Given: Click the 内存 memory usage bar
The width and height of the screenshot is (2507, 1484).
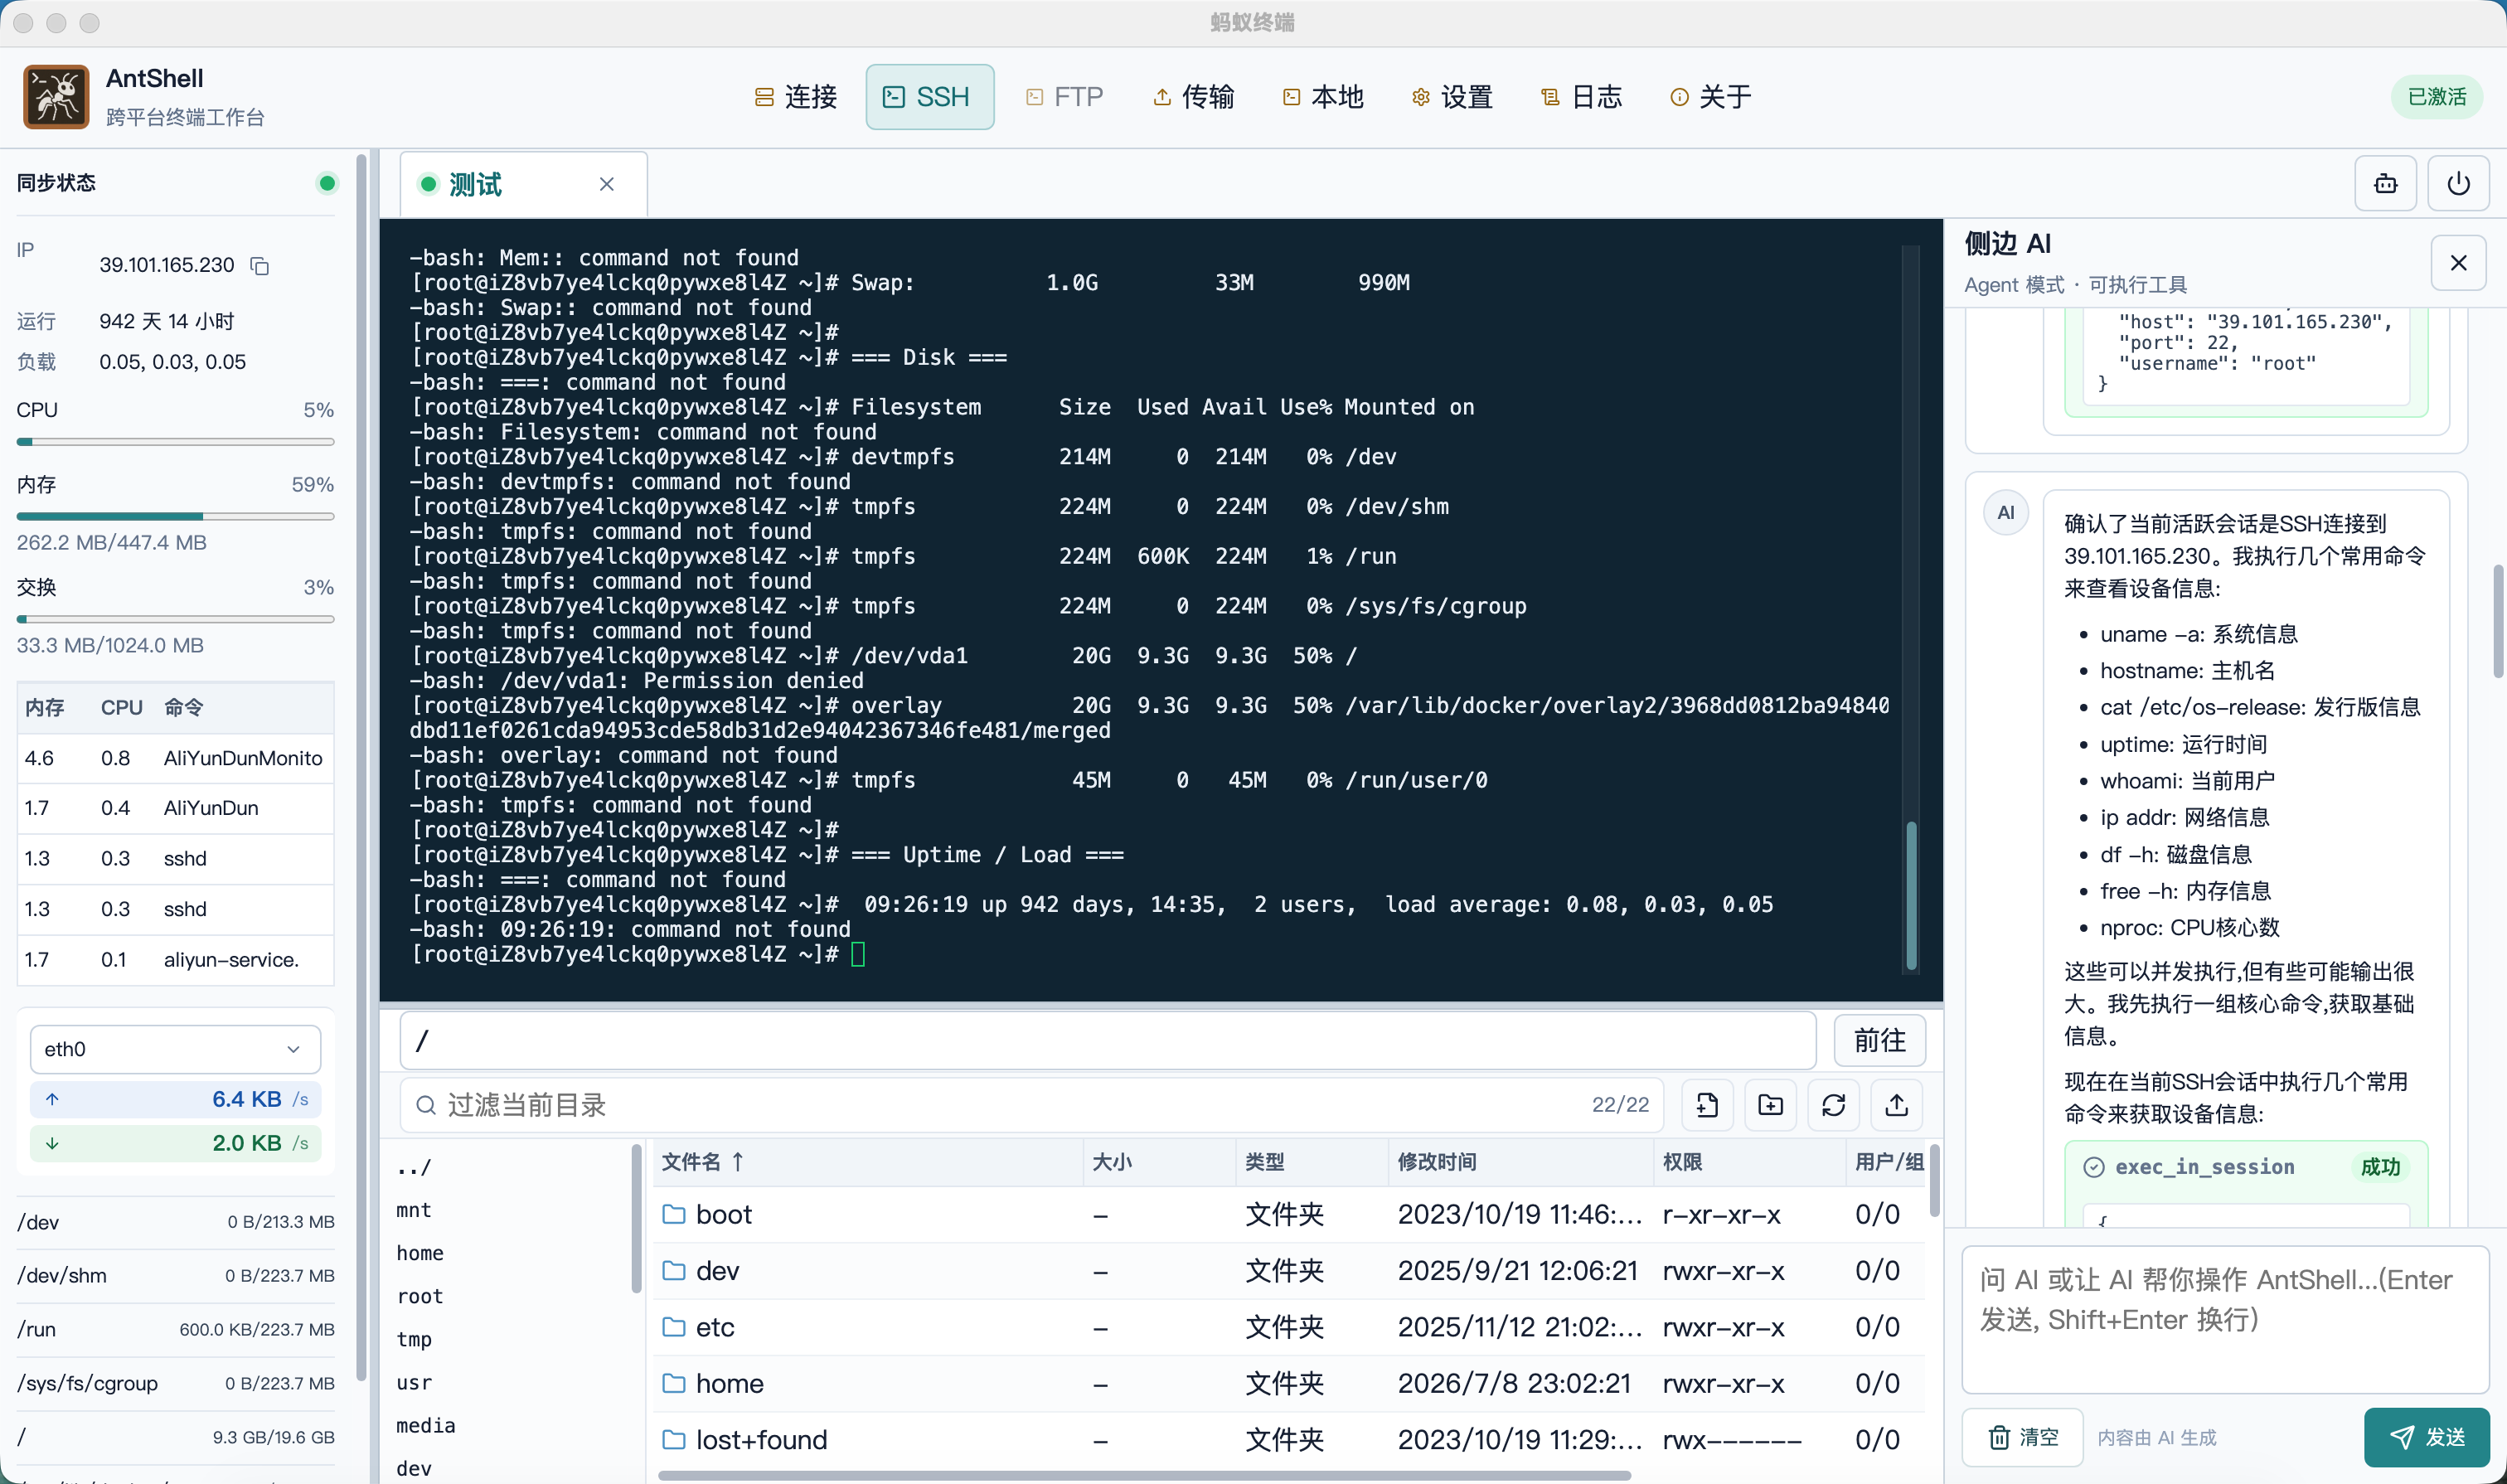Looking at the screenshot, I should pos(175,516).
